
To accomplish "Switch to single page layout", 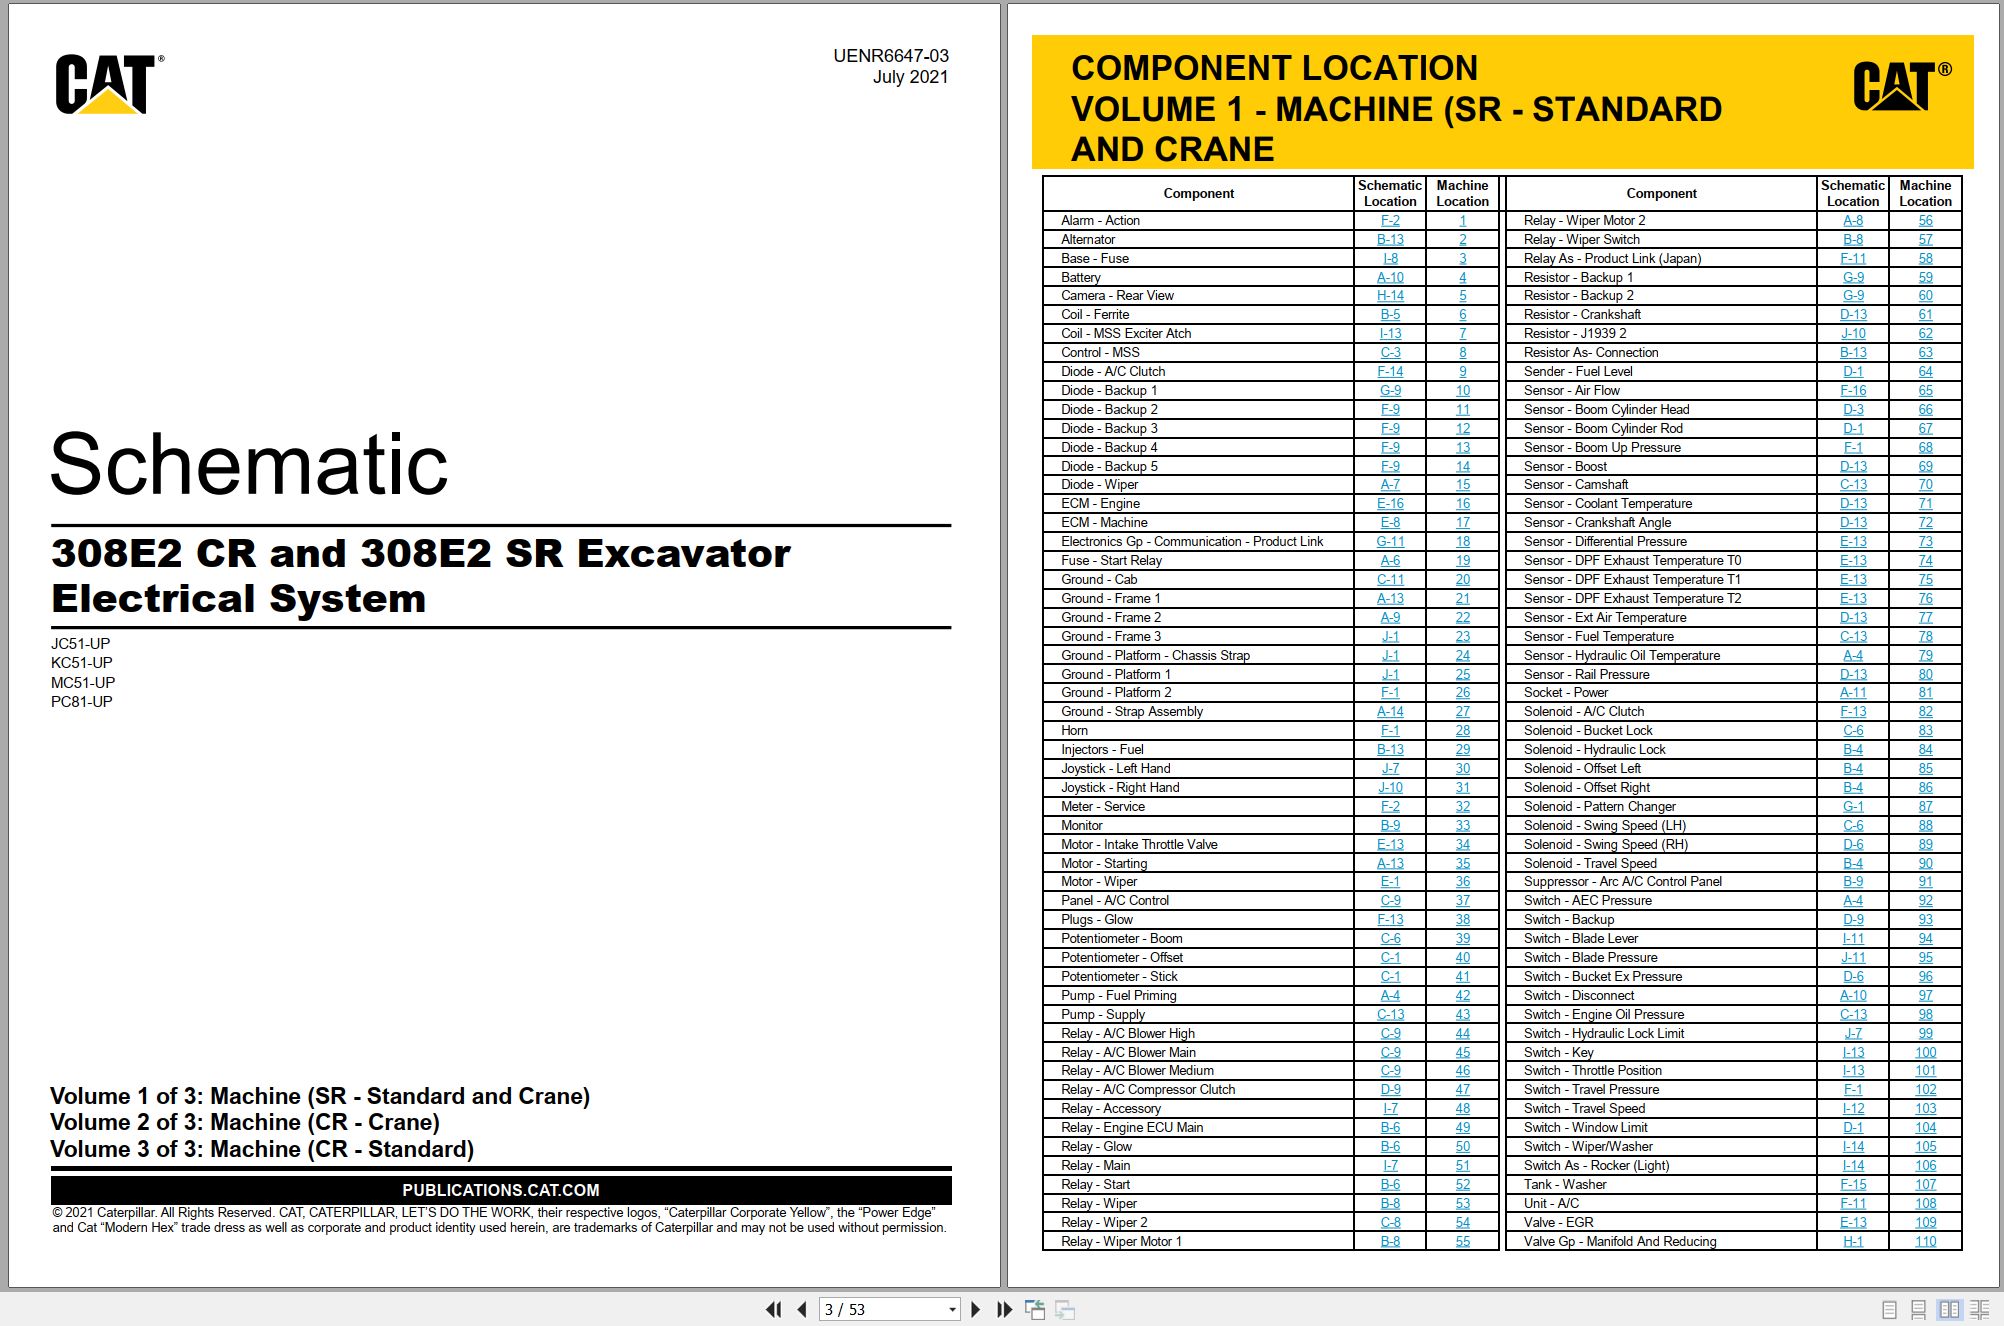I will [x=1889, y=1309].
